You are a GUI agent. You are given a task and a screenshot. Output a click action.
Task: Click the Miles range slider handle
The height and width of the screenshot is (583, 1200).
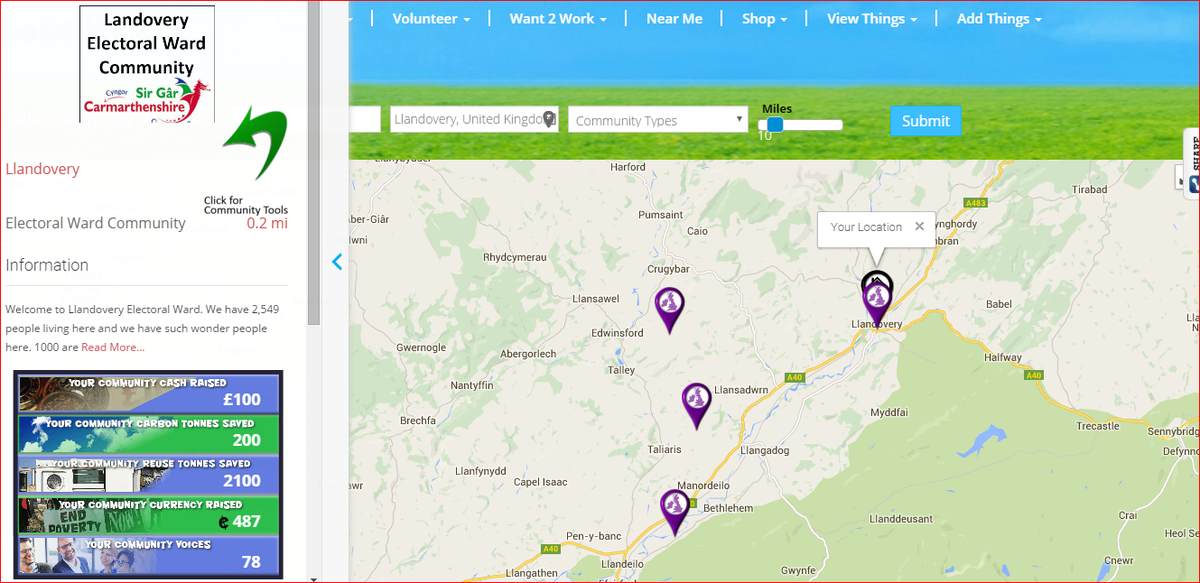[x=774, y=125]
